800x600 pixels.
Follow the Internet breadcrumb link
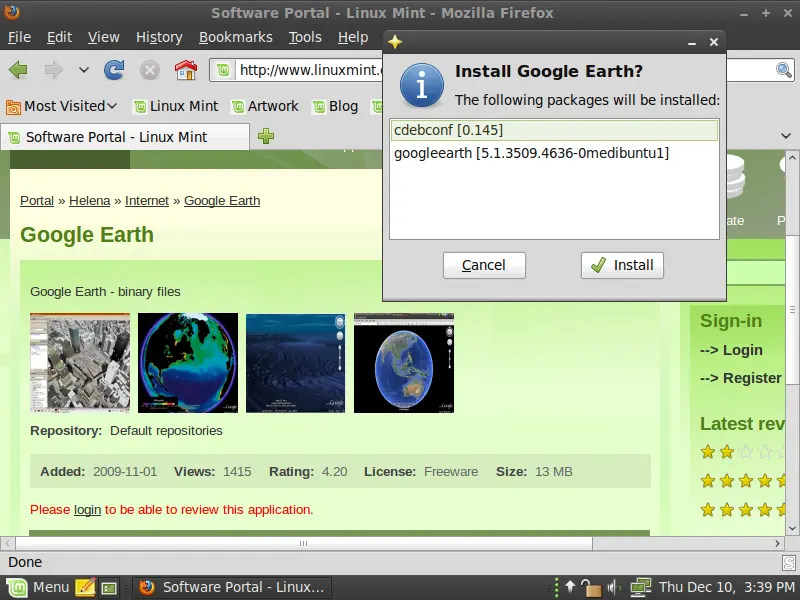click(x=147, y=201)
